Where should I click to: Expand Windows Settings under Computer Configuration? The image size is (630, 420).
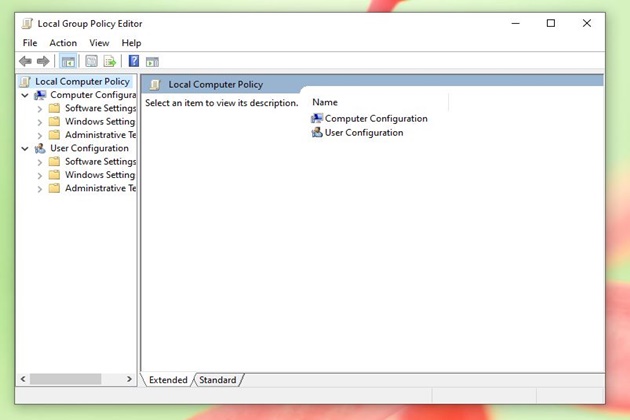tap(39, 122)
